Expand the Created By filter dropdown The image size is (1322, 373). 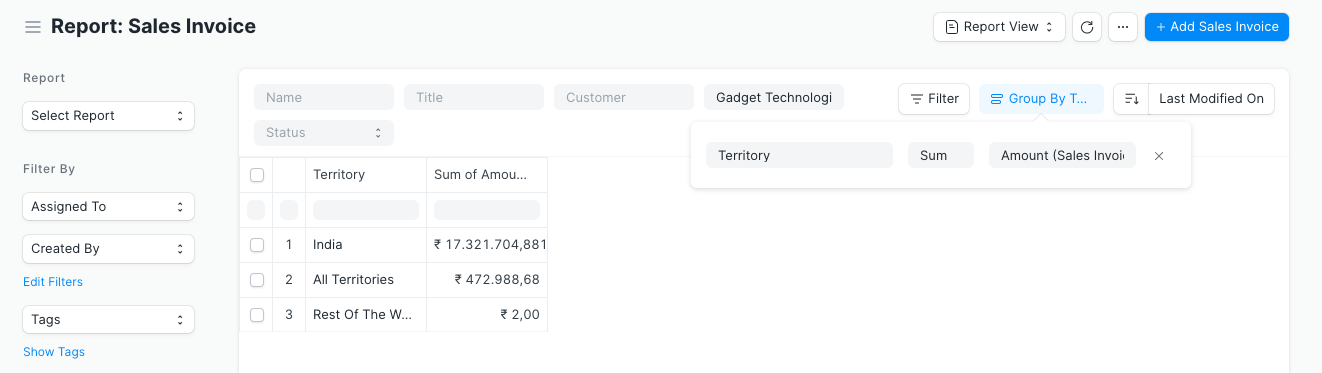pos(108,249)
